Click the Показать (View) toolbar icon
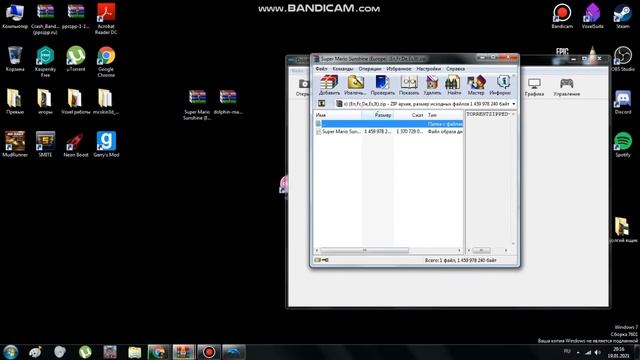640x360 pixels. point(409,85)
